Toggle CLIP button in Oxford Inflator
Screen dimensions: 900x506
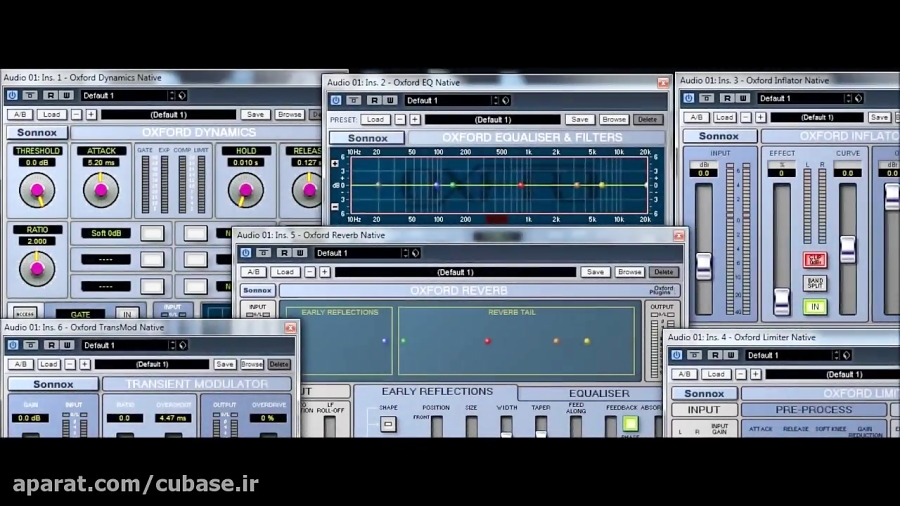(814, 260)
